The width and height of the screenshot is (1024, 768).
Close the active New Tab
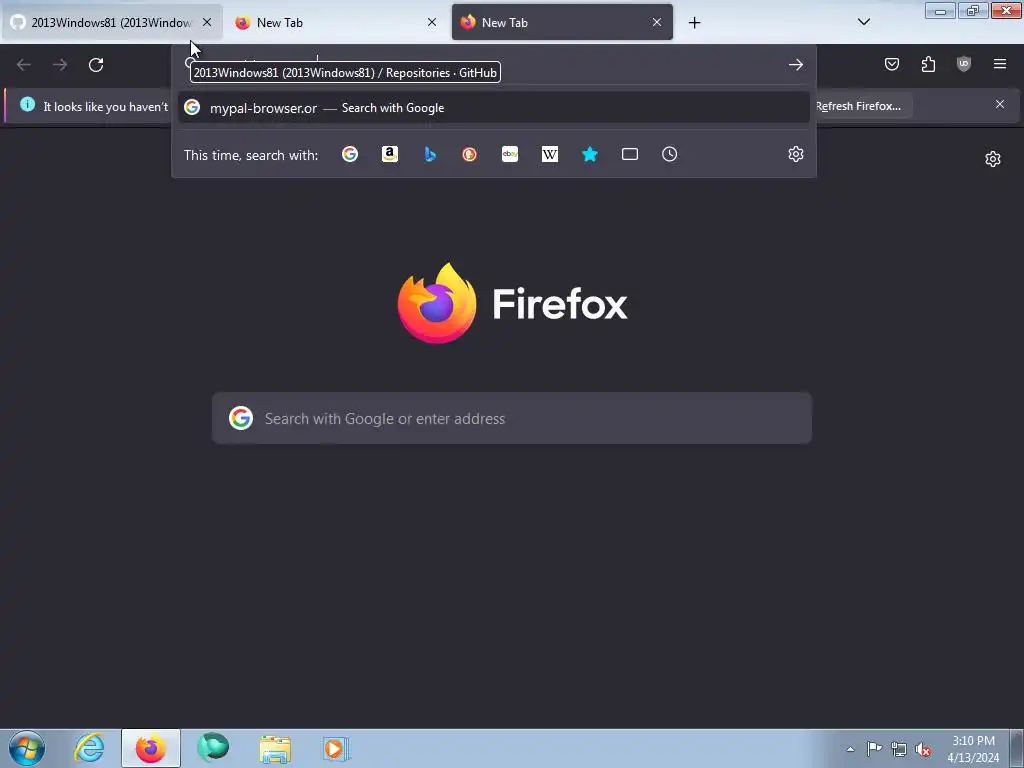(x=657, y=22)
